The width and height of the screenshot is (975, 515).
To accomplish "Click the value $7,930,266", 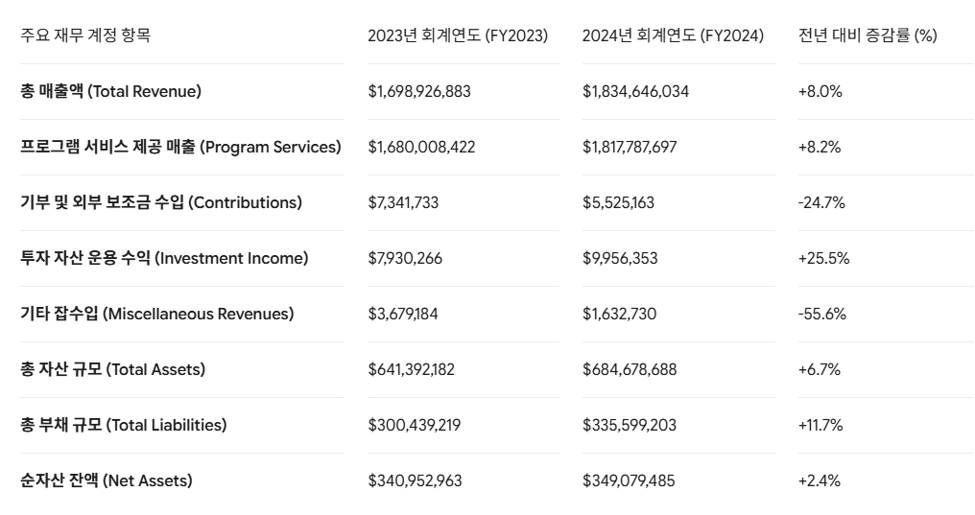I will coord(405,258).
